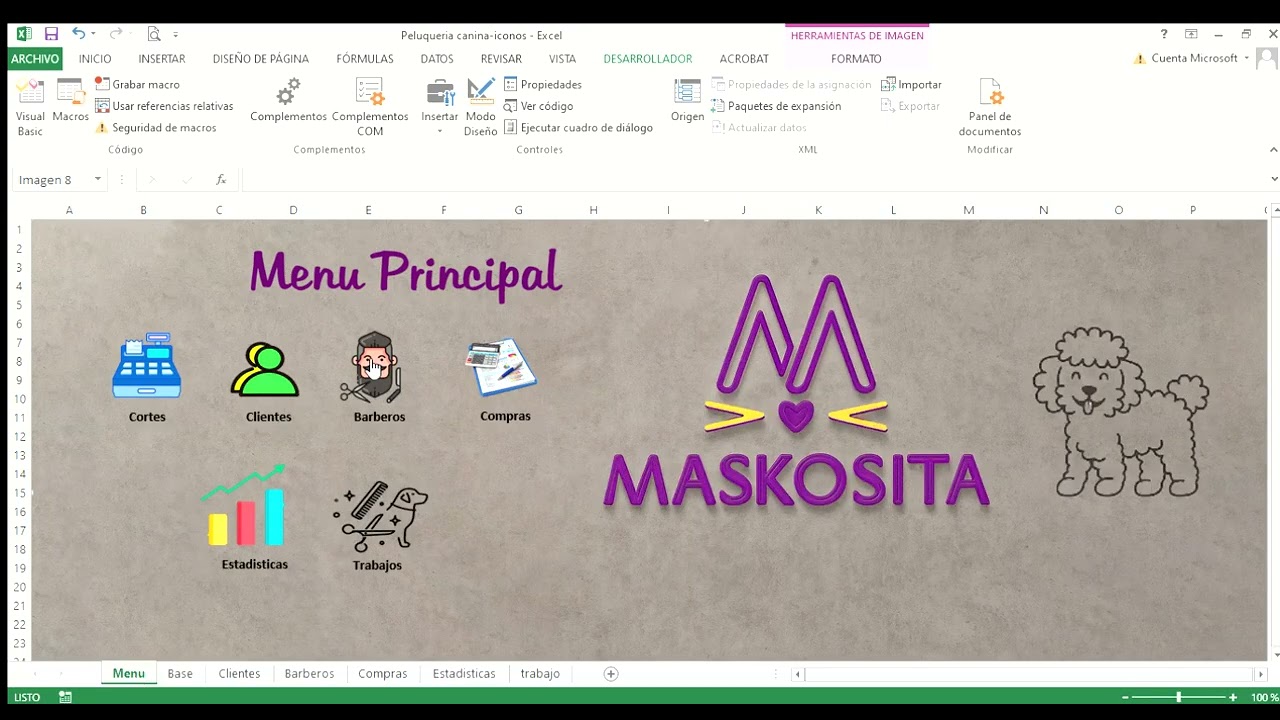The width and height of the screenshot is (1280, 720).
Task: Switch to the DATOS ribbon tab
Action: (x=437, y=59)
